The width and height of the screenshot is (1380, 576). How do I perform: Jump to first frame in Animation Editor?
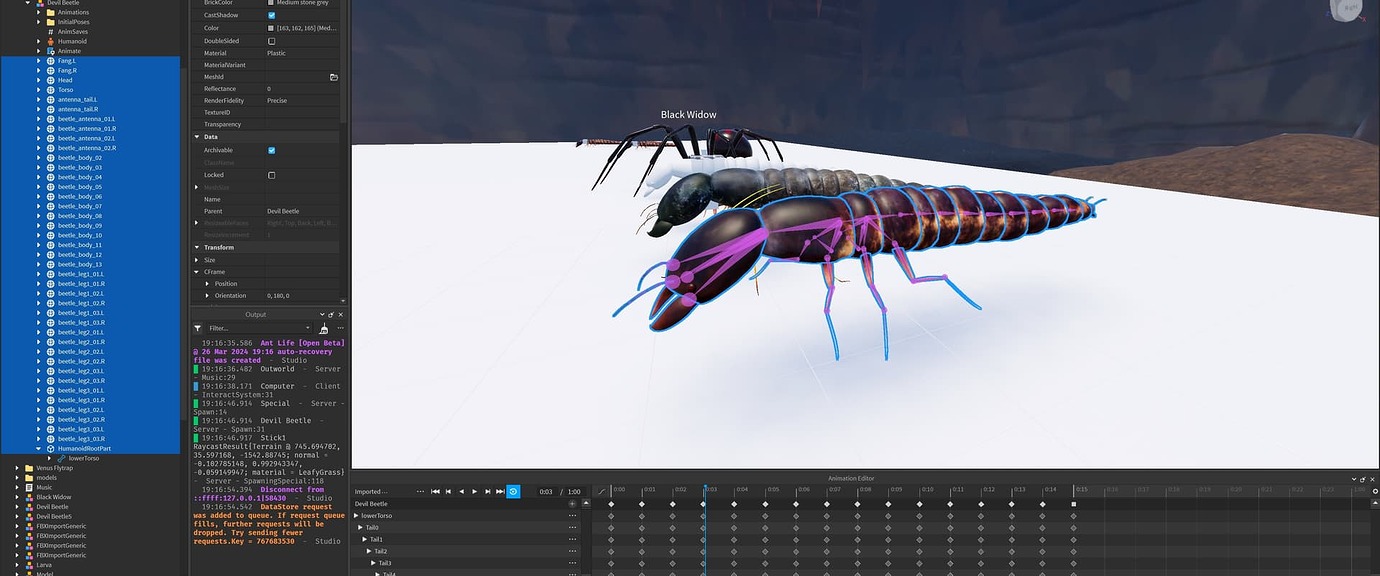coord(435,491)
